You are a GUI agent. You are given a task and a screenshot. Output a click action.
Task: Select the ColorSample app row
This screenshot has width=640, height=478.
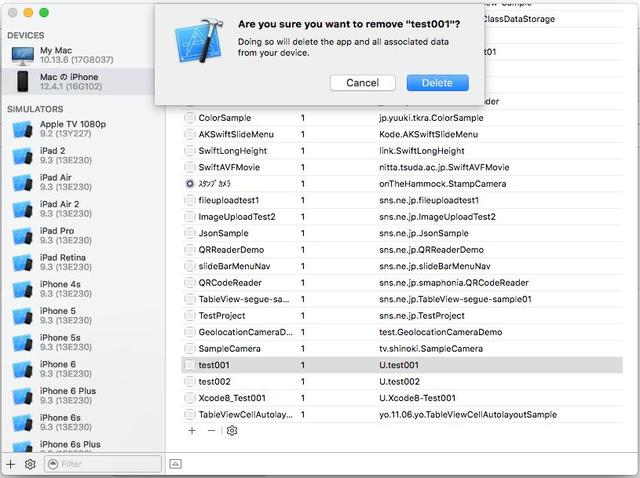[x=402, y=118]
